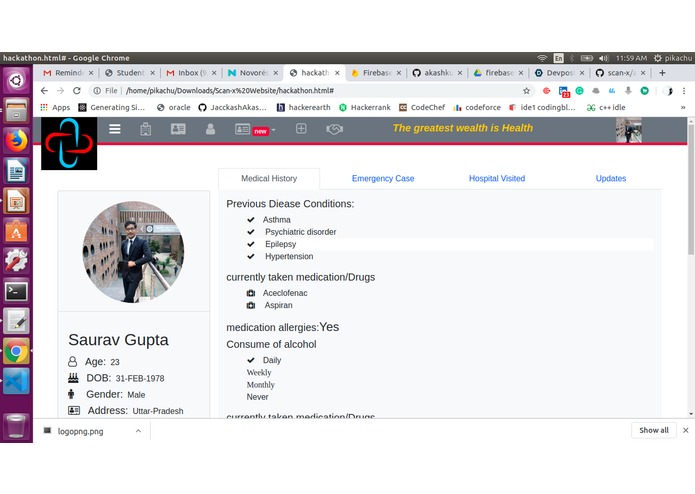Launch Firefox from Ubuntu dock

click(x=16, y=140)
